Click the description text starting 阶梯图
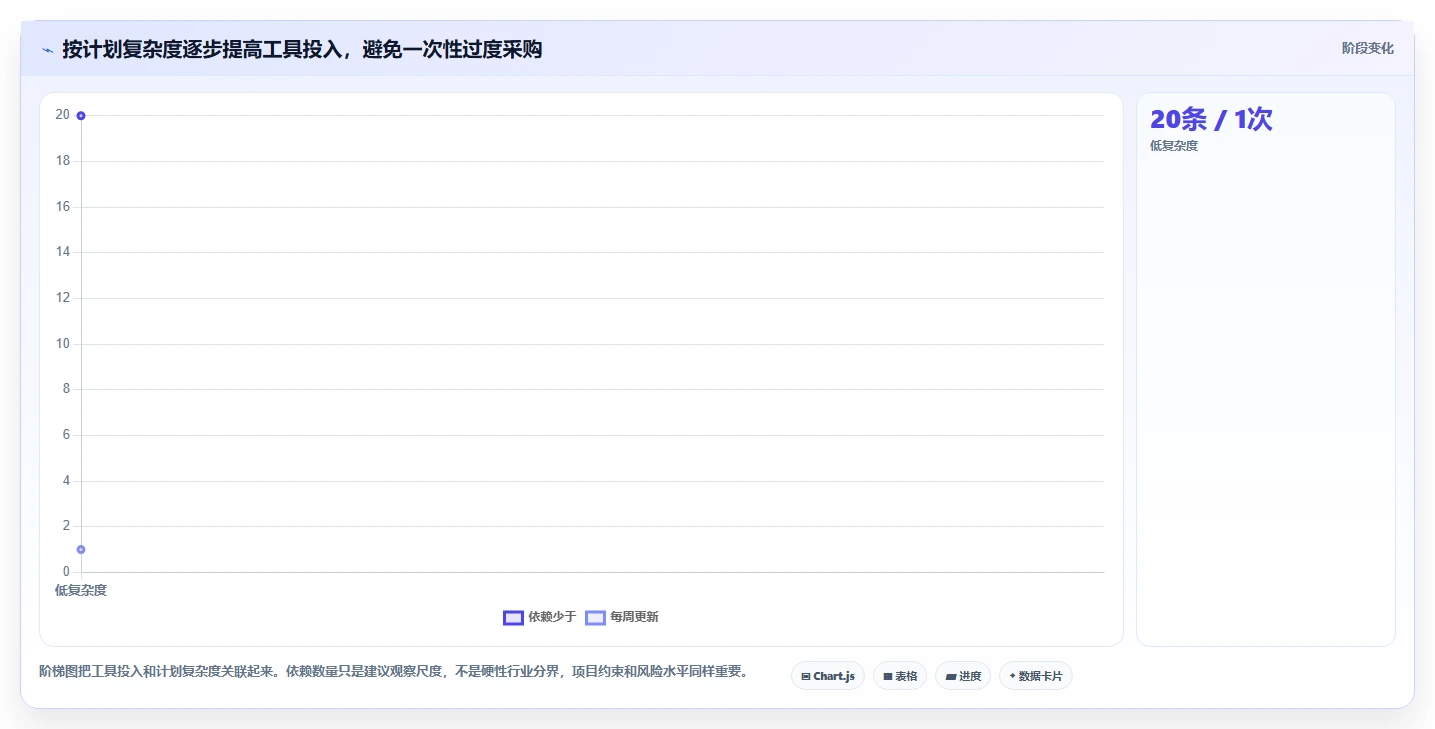The image size is (1435, 729). coord(393,671)
